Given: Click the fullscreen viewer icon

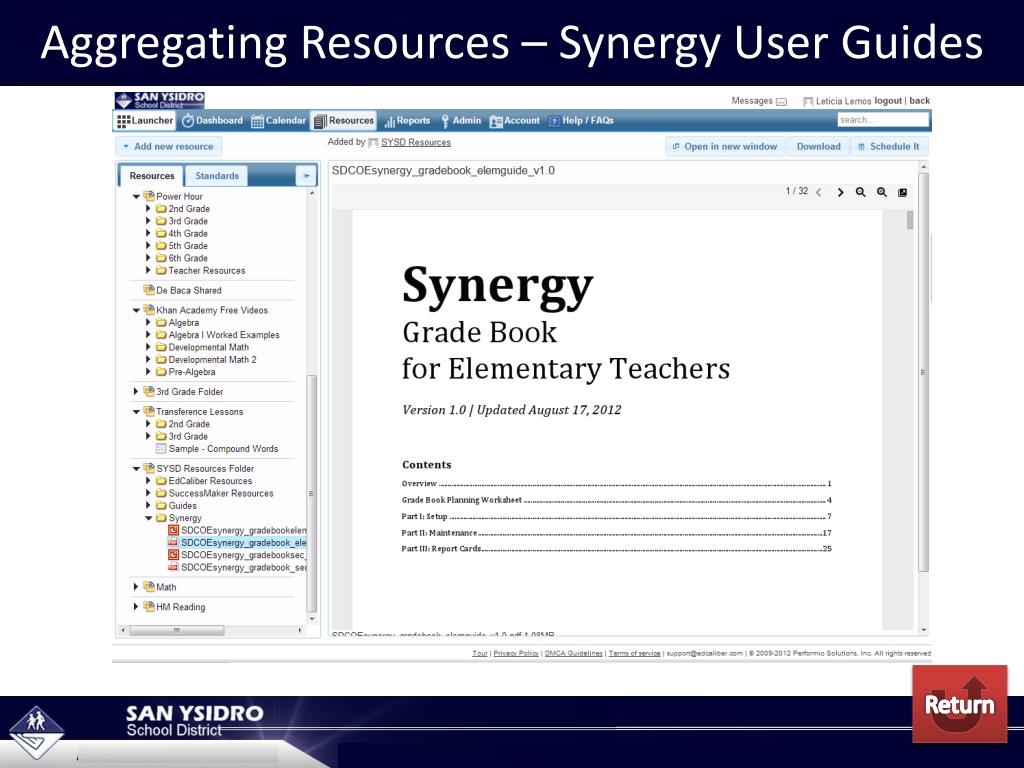Looking at the screenshot, I should [903, 192].
